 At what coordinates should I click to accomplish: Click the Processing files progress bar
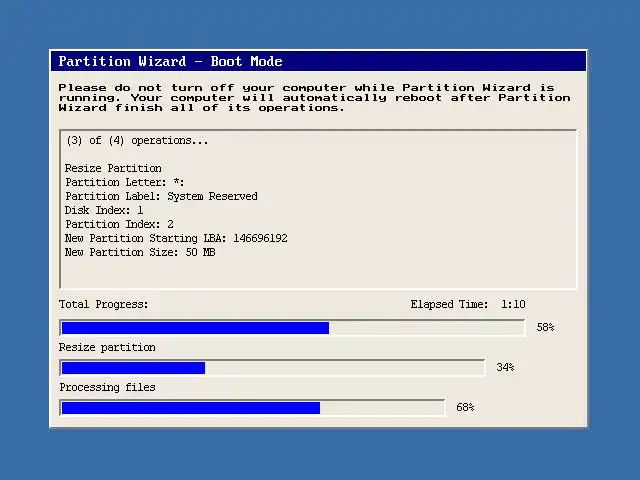coord(252,408)
